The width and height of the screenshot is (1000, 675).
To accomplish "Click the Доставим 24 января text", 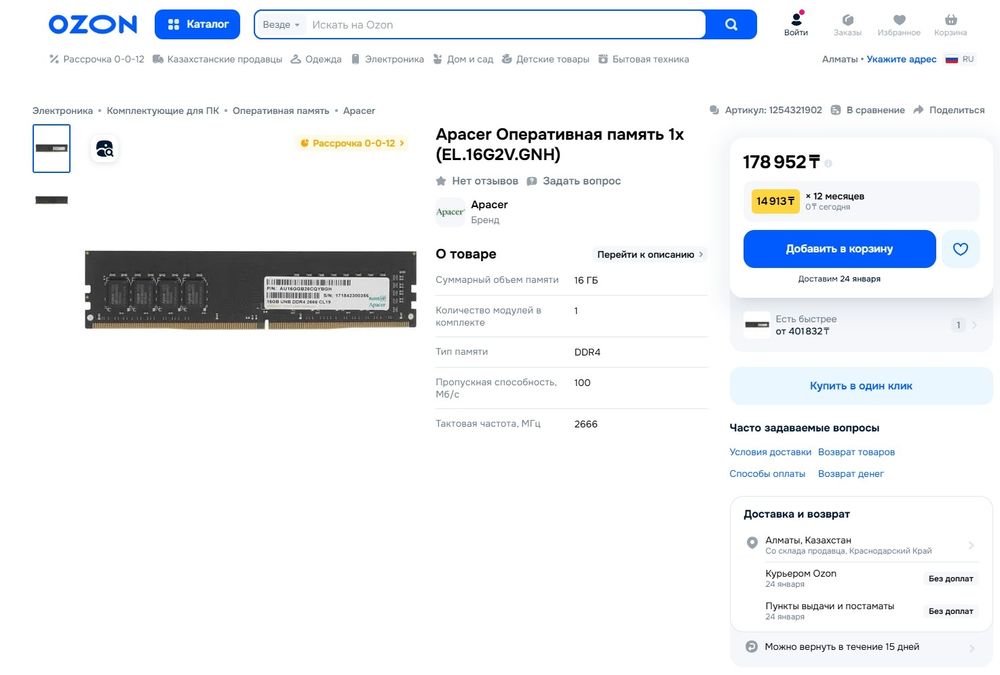I will pyautogui.click(x=839, y=279).
